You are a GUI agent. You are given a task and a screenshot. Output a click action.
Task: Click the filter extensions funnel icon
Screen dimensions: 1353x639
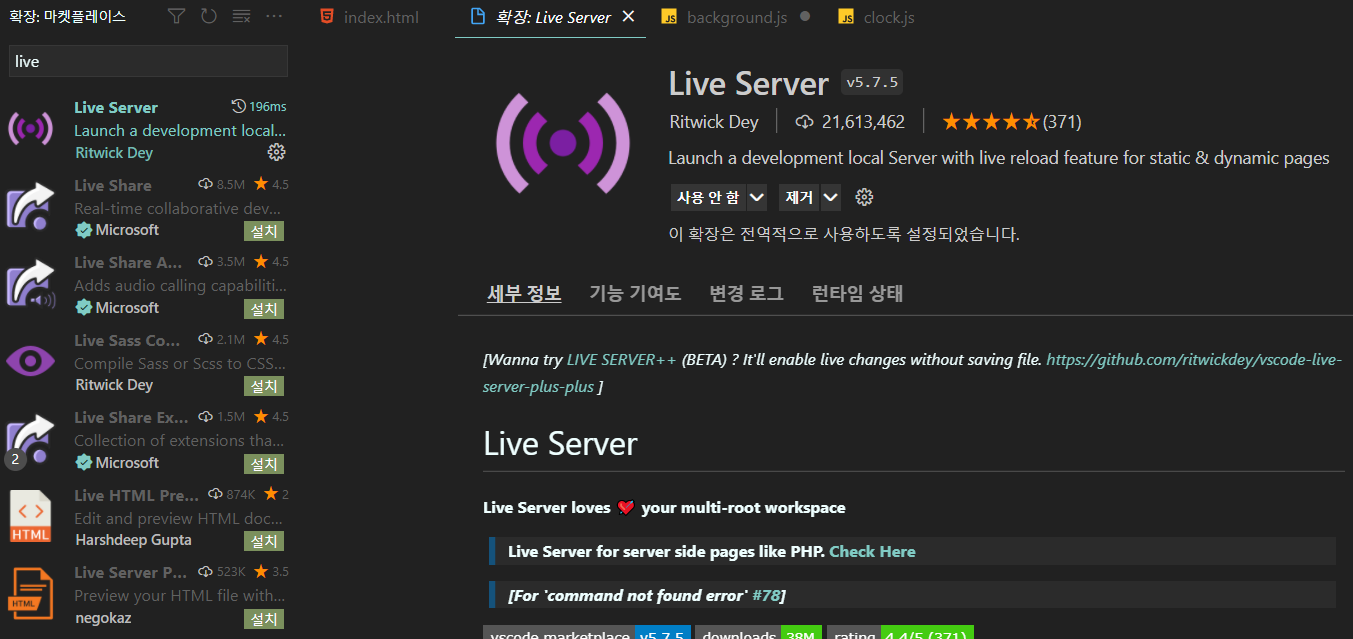pos(176,16)
